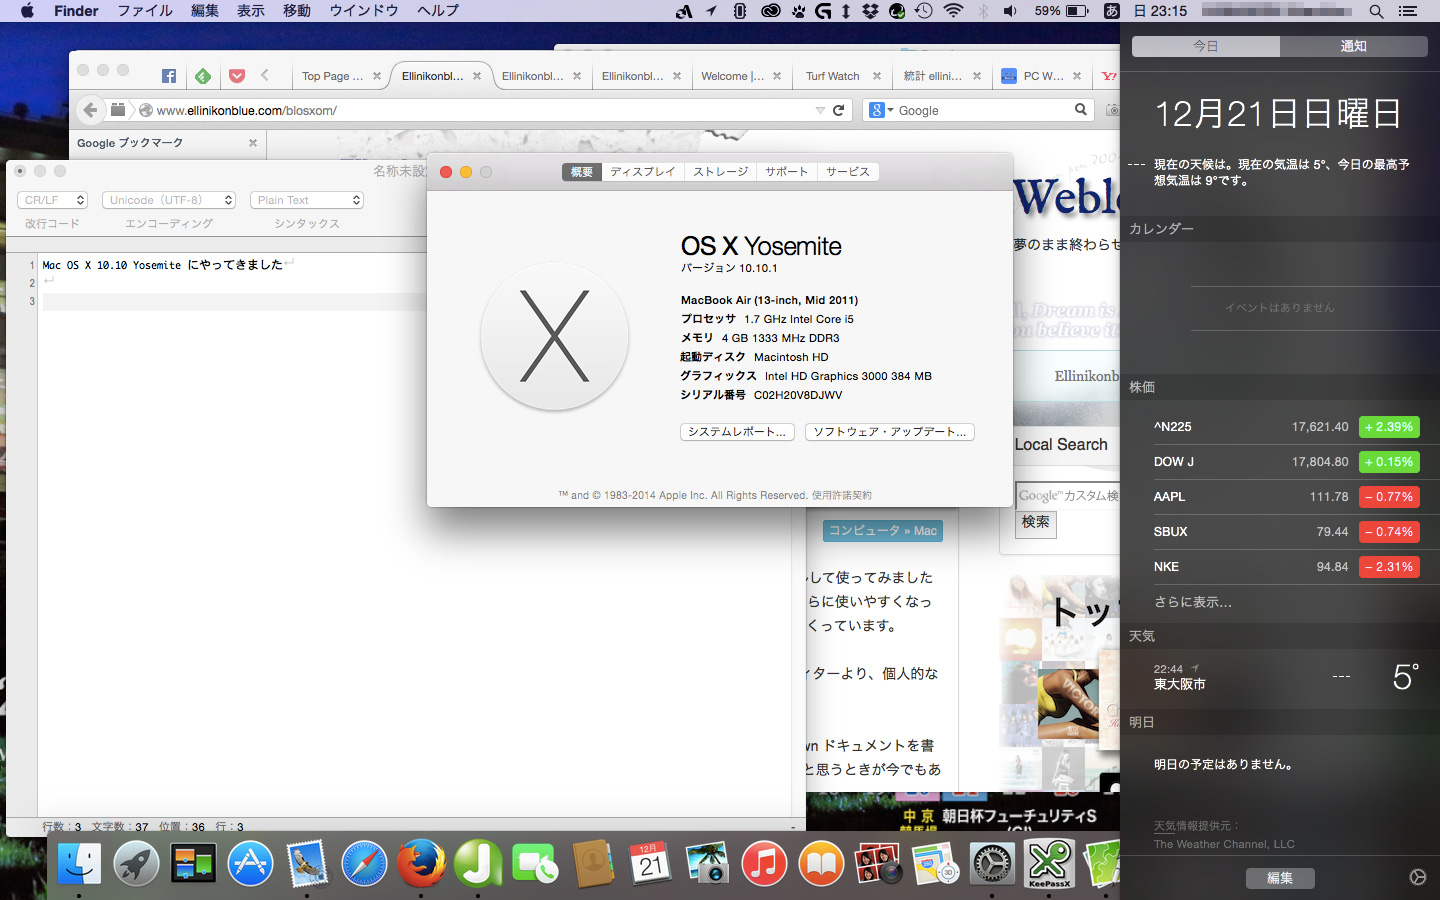Viewport: 1440px width, 900px height.
Task: Open the サービス tab
Action: pyautogui.click(x=848, y=172)
